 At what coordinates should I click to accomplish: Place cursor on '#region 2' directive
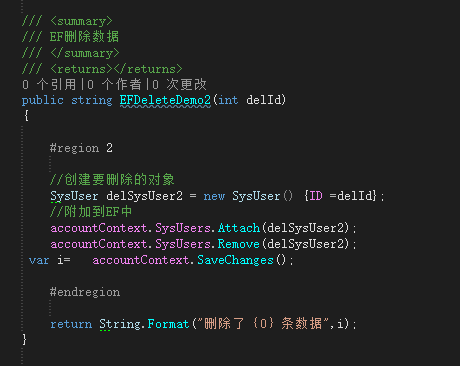[x=81, y=148]
